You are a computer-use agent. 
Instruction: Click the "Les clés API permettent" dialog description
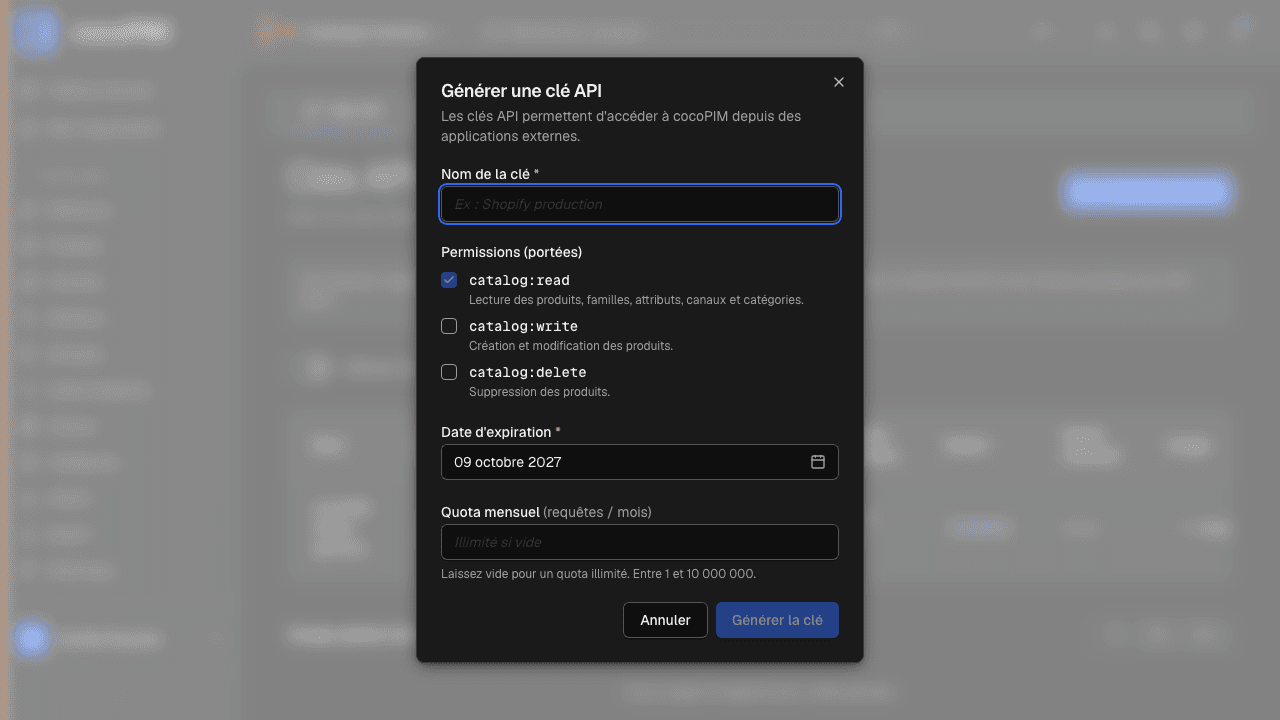pyautogui.click(x=621, y=126)
